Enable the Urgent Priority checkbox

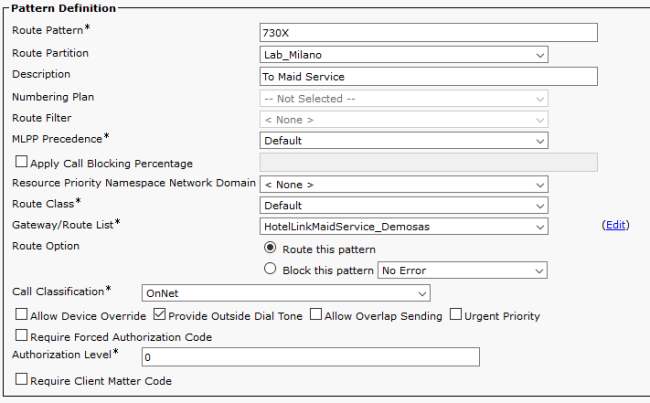click(456, 316)
